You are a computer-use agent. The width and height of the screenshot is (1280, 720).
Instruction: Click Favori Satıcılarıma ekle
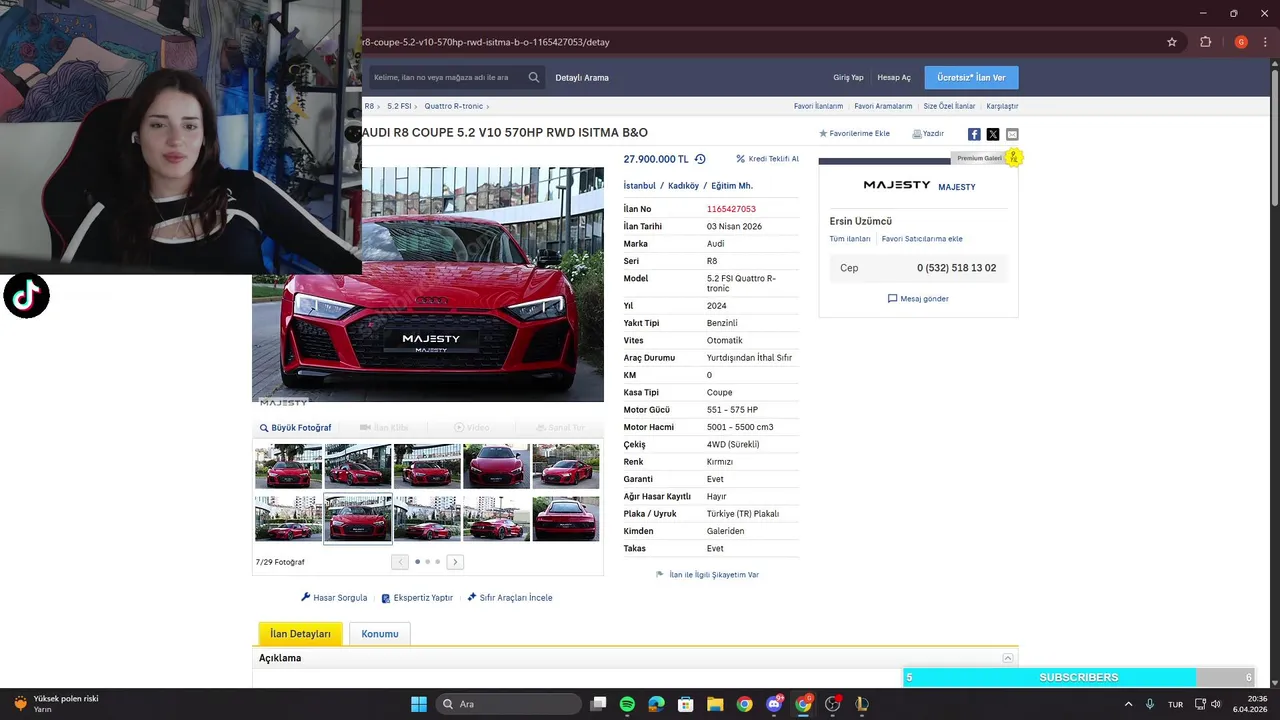coord(922,239)
